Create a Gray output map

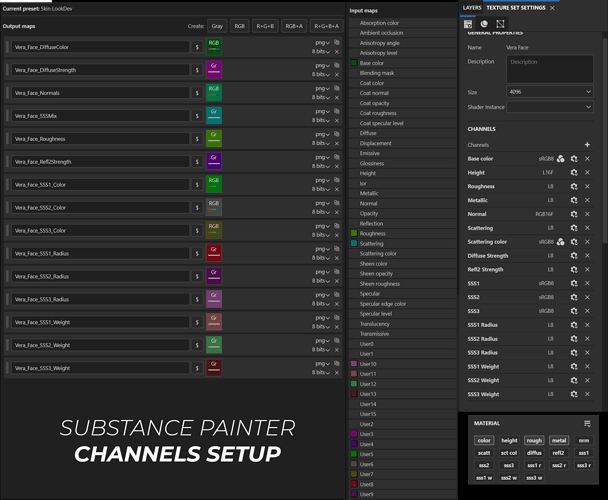coord(217,26)
